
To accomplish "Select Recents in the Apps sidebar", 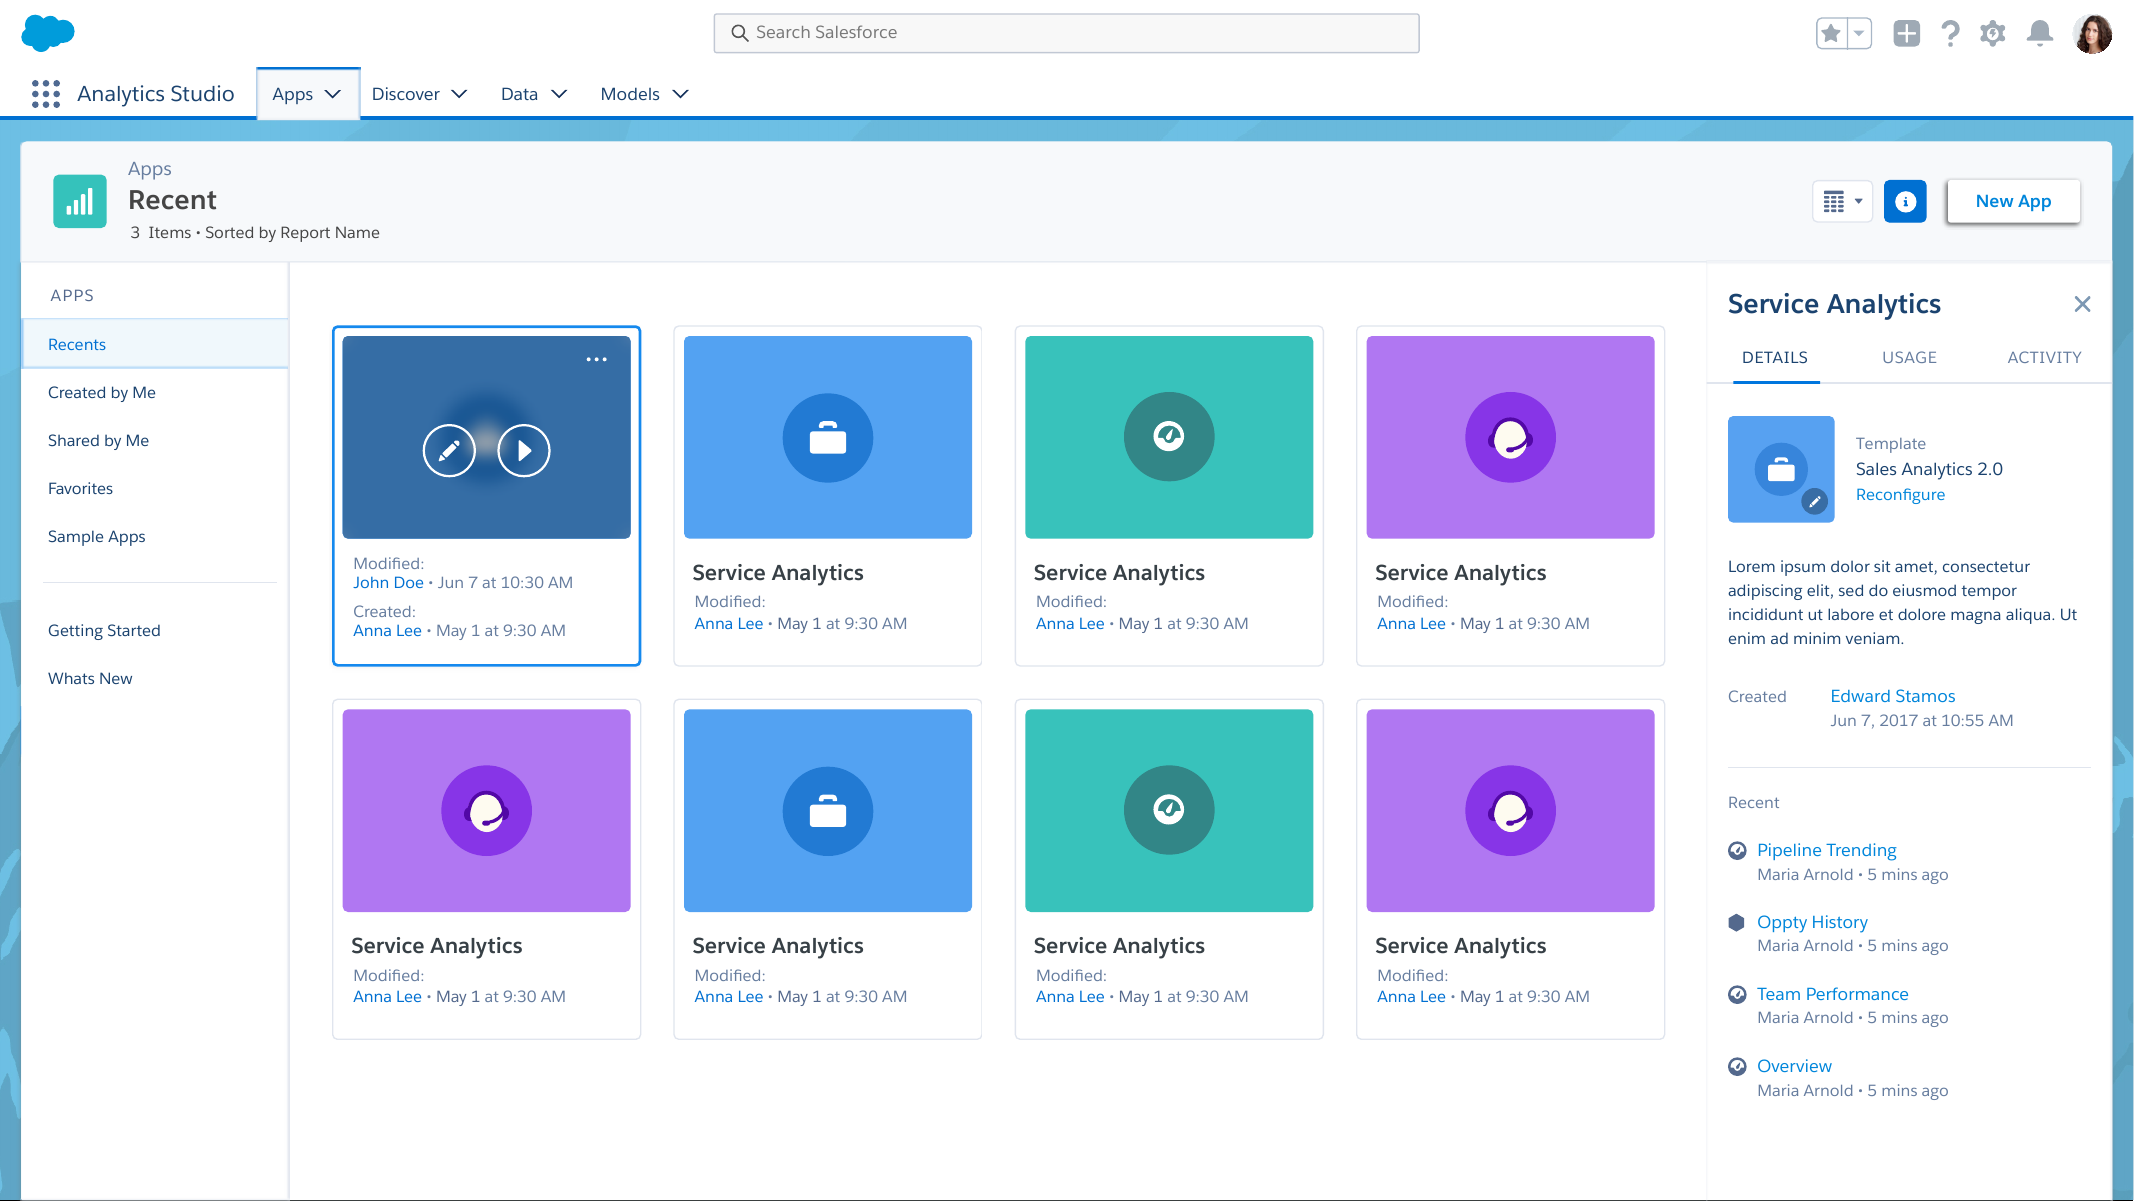I will pyautogui.click(x=155, y=344).
